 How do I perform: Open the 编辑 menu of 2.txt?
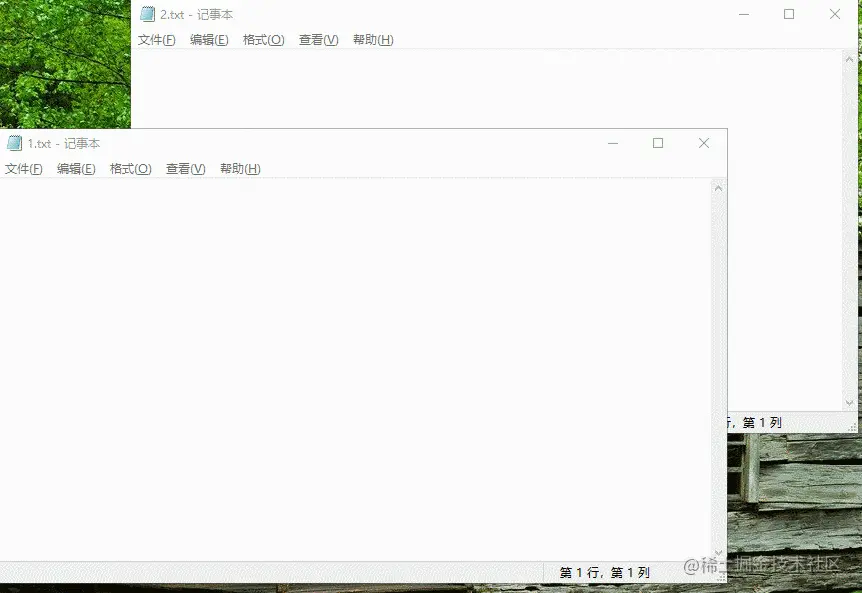(209, 40)
